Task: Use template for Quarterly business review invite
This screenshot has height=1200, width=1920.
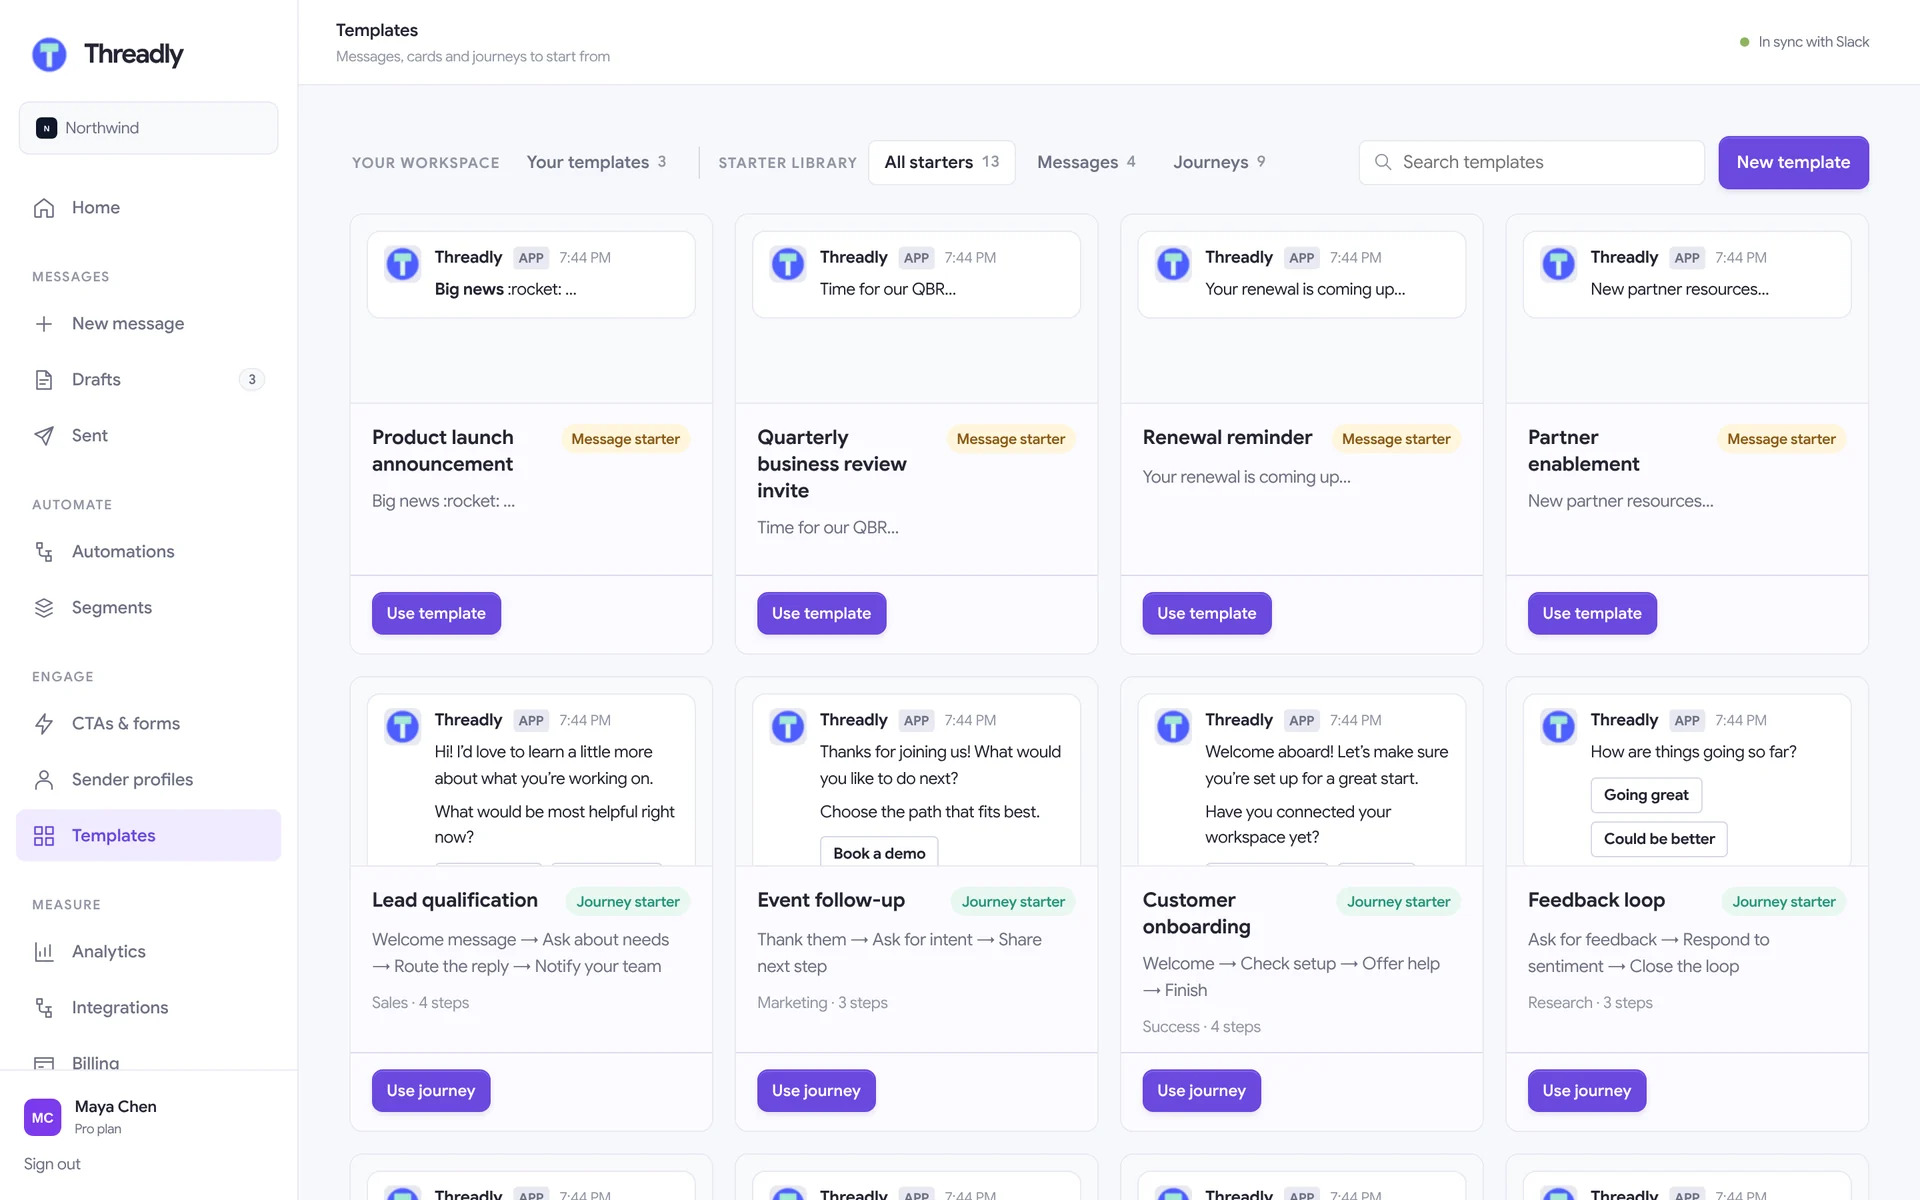Action: 821,613
